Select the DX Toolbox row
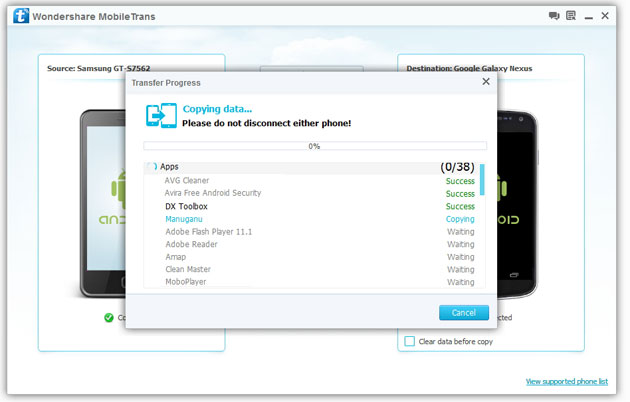Viewport: 630px width, 402px height. [x=311, y=206]
